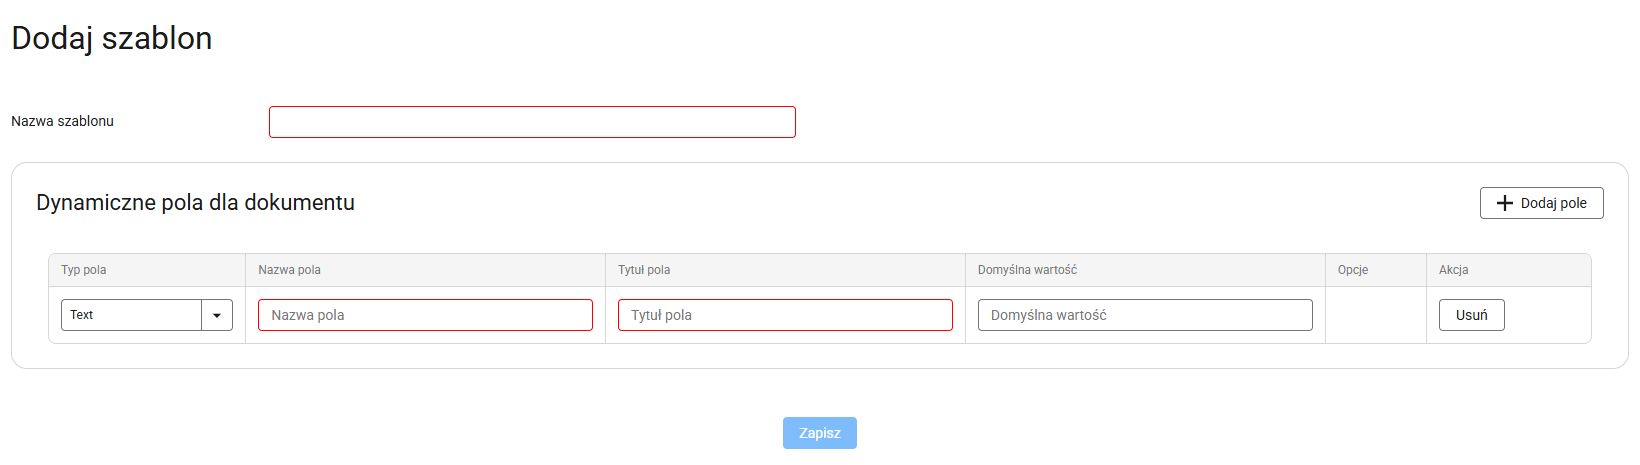This screenshot has height=465, width=1640.
Task: Click the Typ pola column header
Action: (84, 270)
